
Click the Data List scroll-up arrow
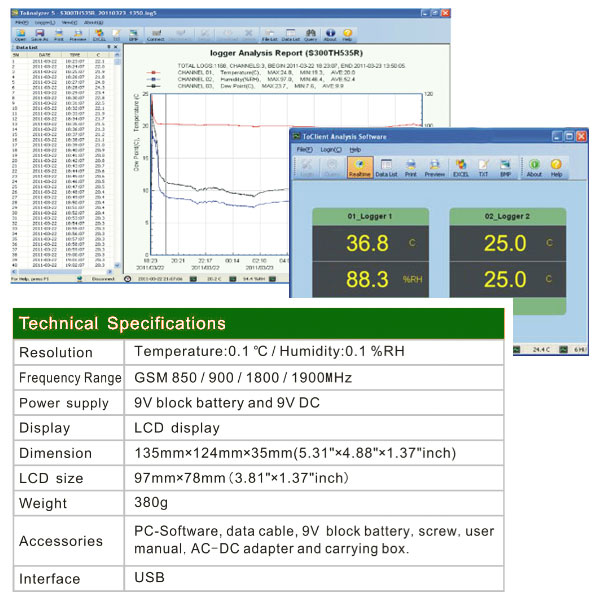(x=117, y=55)
